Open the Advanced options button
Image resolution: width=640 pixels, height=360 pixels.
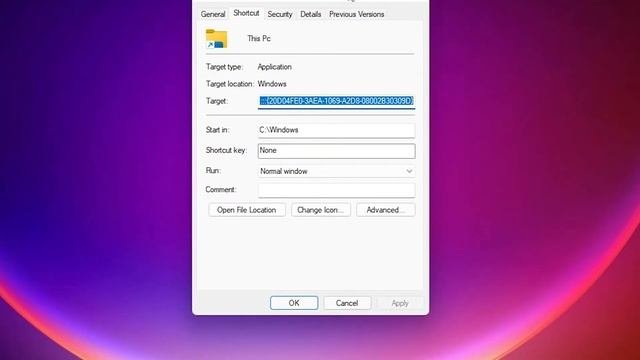click(385, 210)
